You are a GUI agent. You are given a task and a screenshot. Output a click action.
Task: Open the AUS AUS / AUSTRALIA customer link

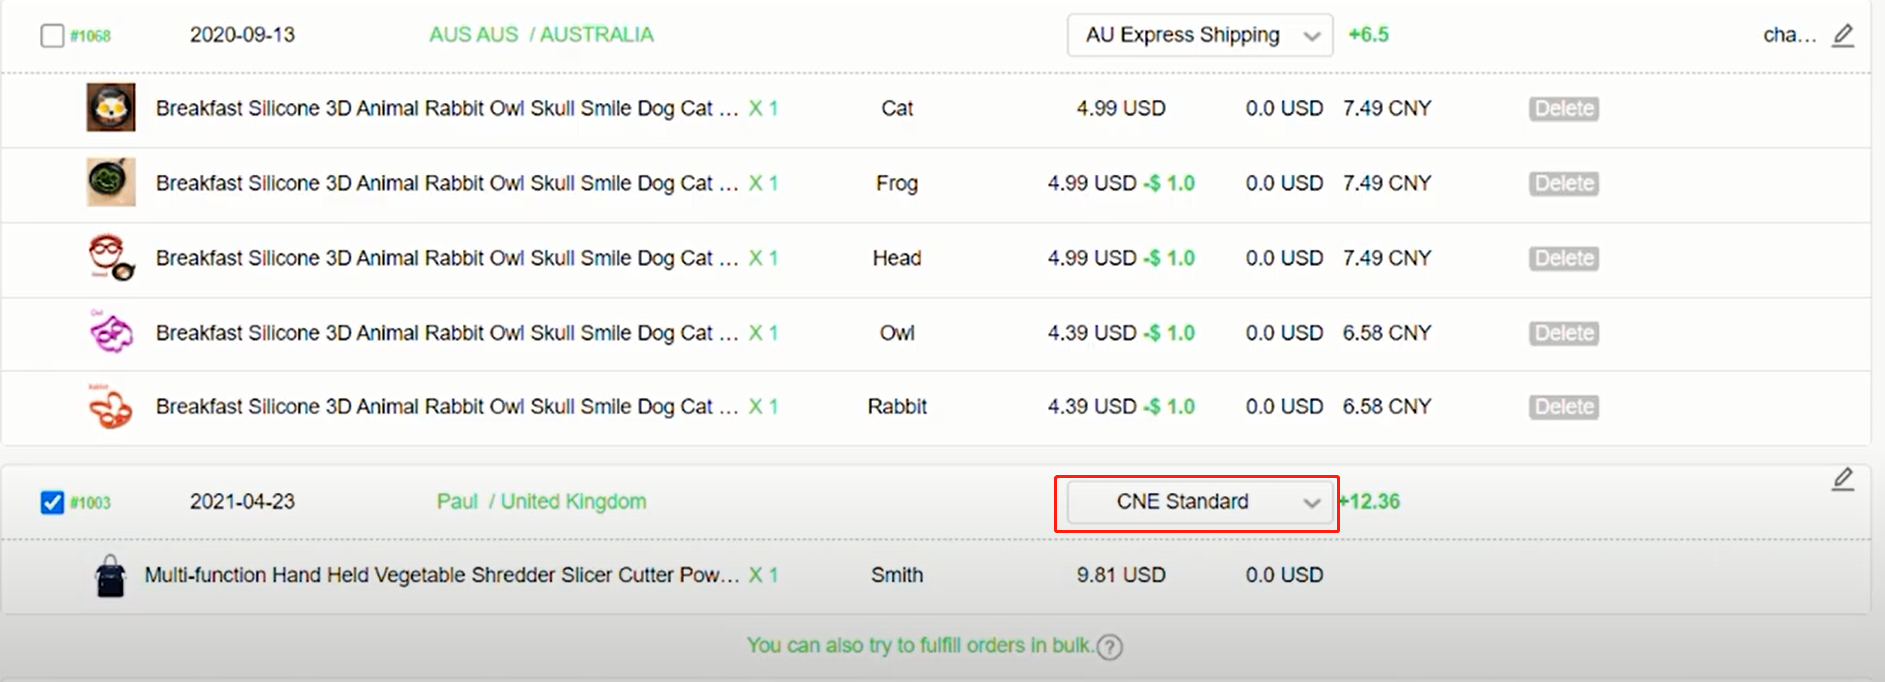541,35
